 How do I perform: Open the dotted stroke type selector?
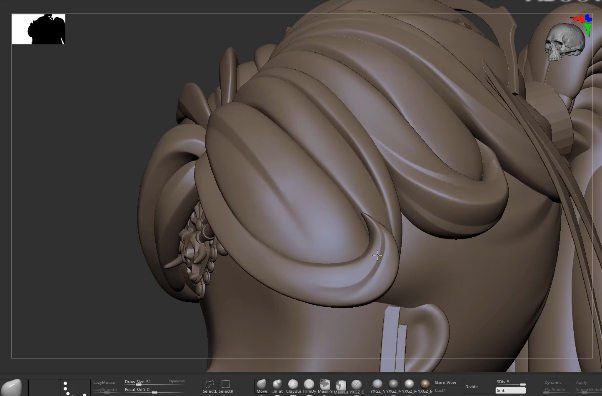click(74, 388)
